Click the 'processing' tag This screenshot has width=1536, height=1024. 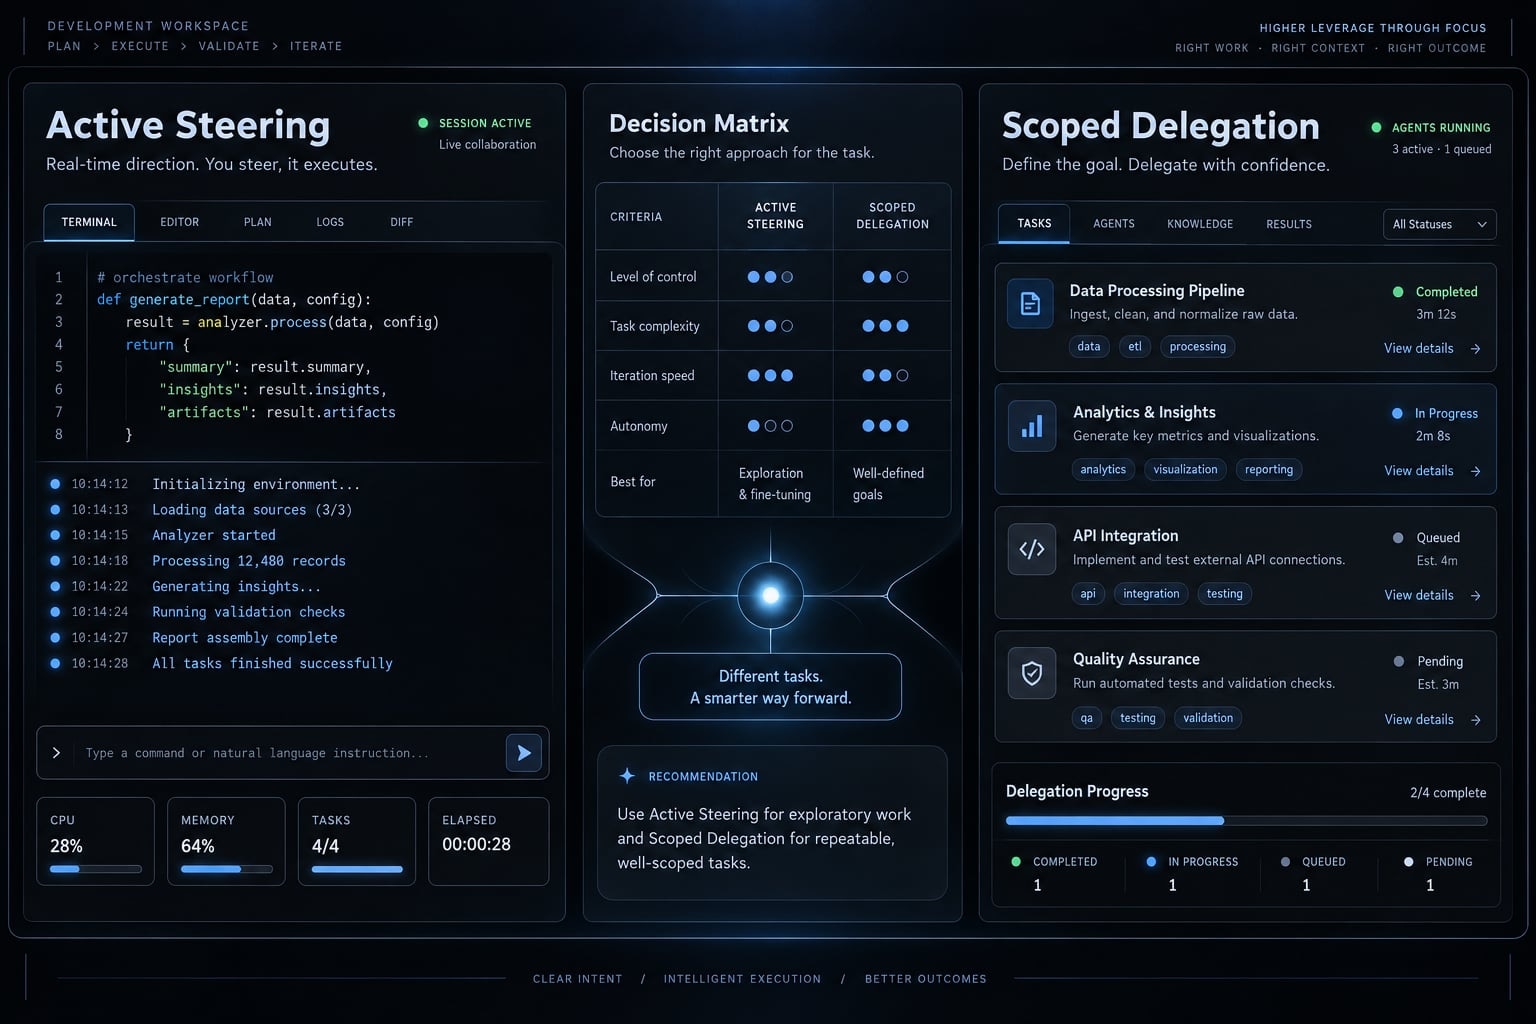point(1197,347)
